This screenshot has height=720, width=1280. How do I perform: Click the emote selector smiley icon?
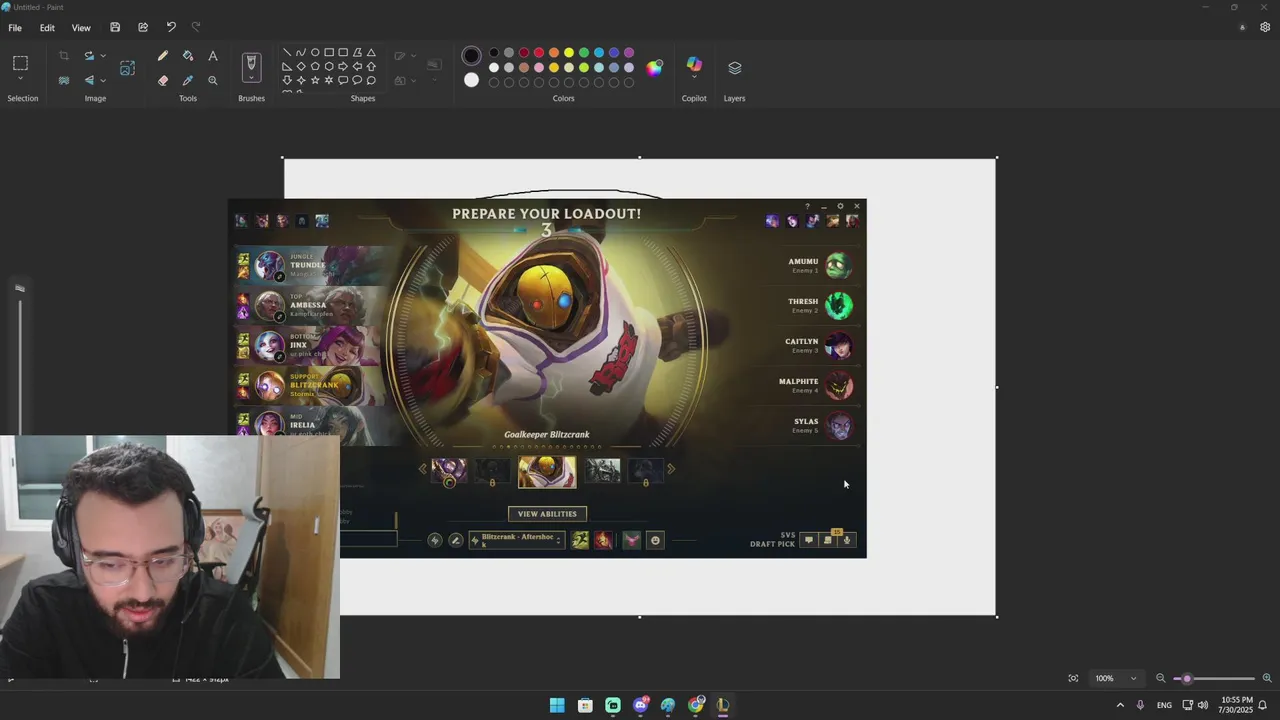(x=655, y=540)
